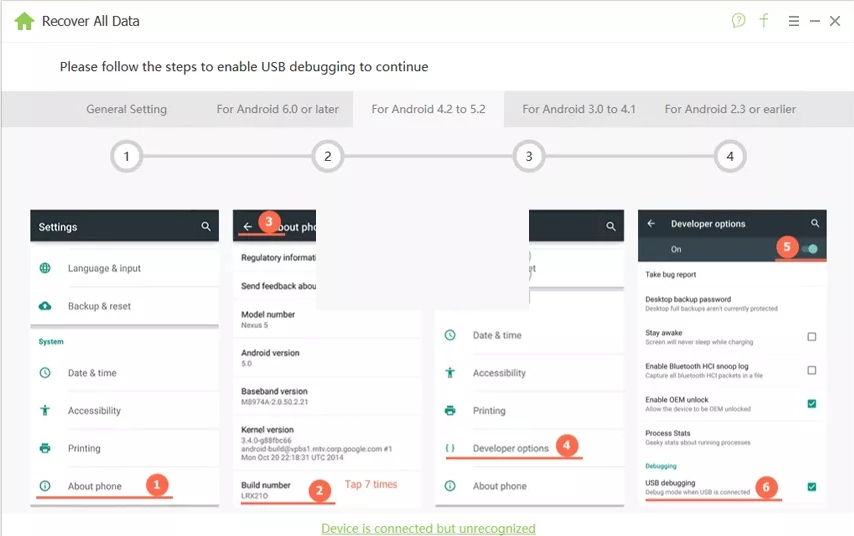Screen dimensions: 854x536
Task: Open the For Android 3.0 to 4.1 tab
Action: point(579,109)
